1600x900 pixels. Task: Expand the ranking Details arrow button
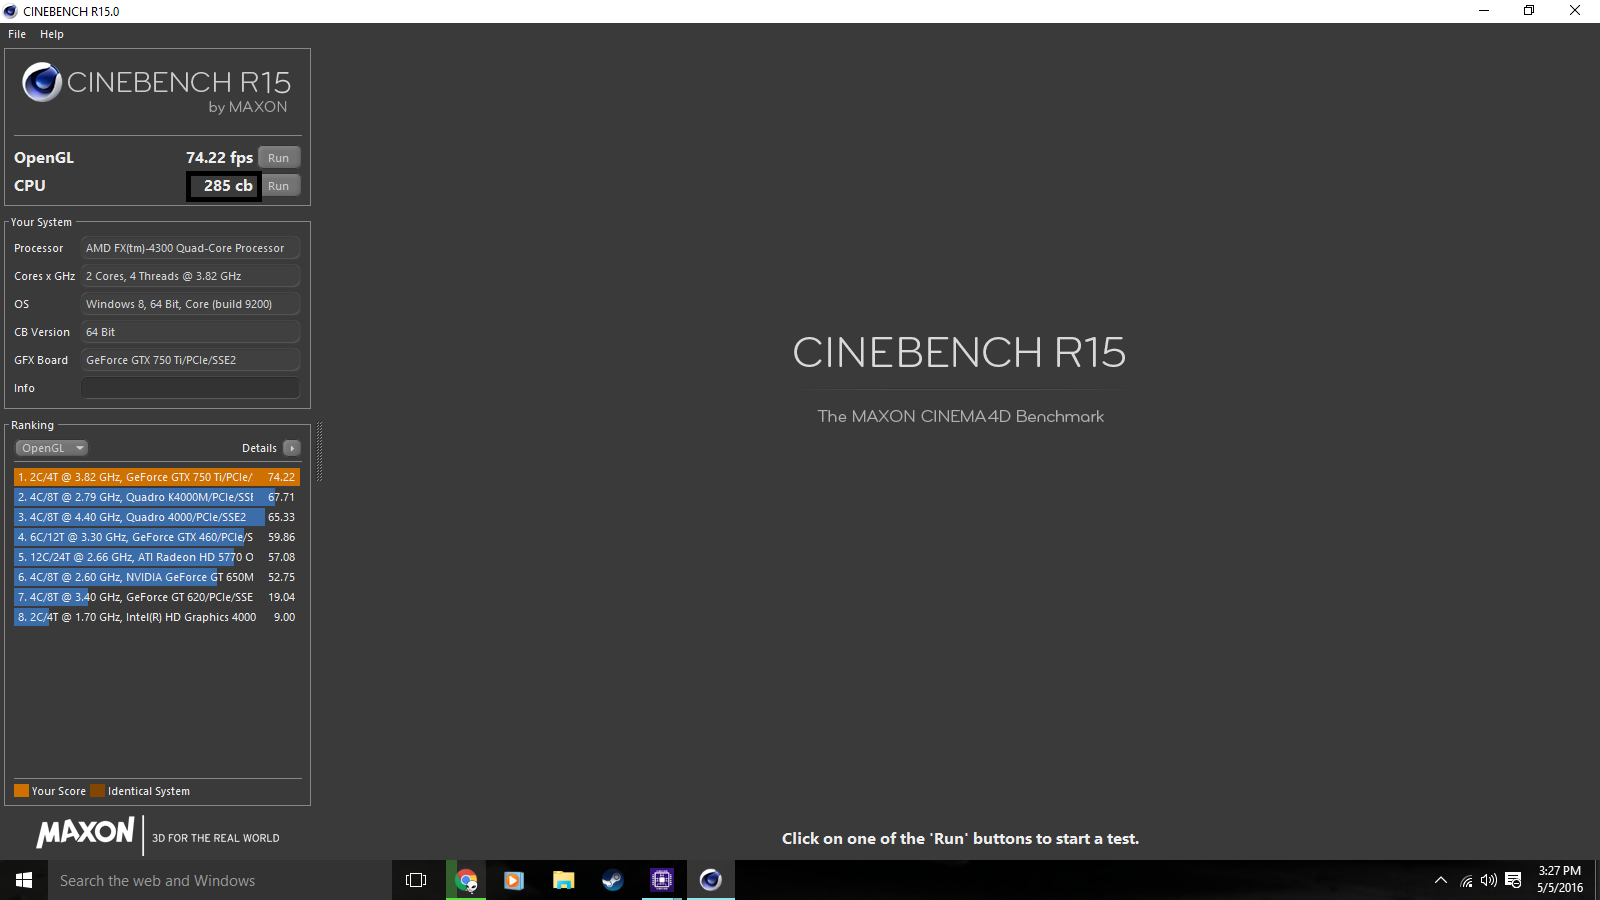292,448
